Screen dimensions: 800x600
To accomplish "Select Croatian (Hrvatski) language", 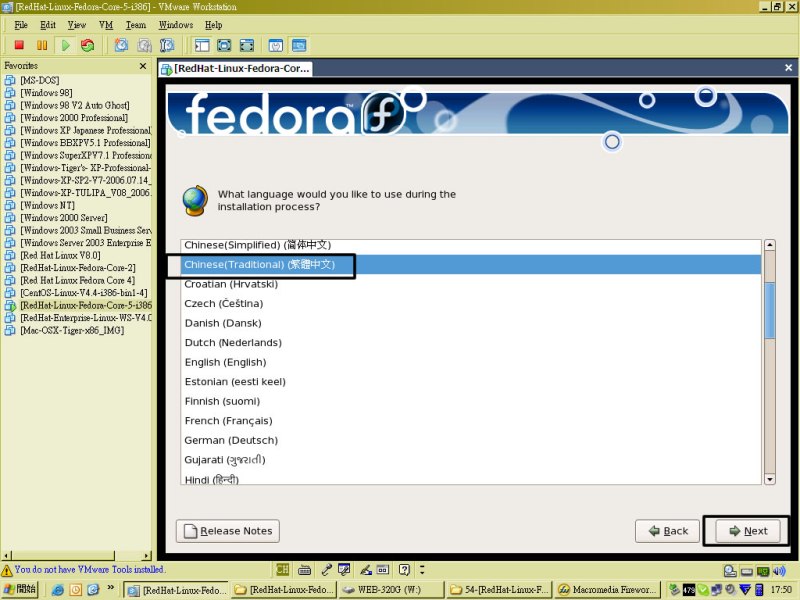I will coord(471,284).
